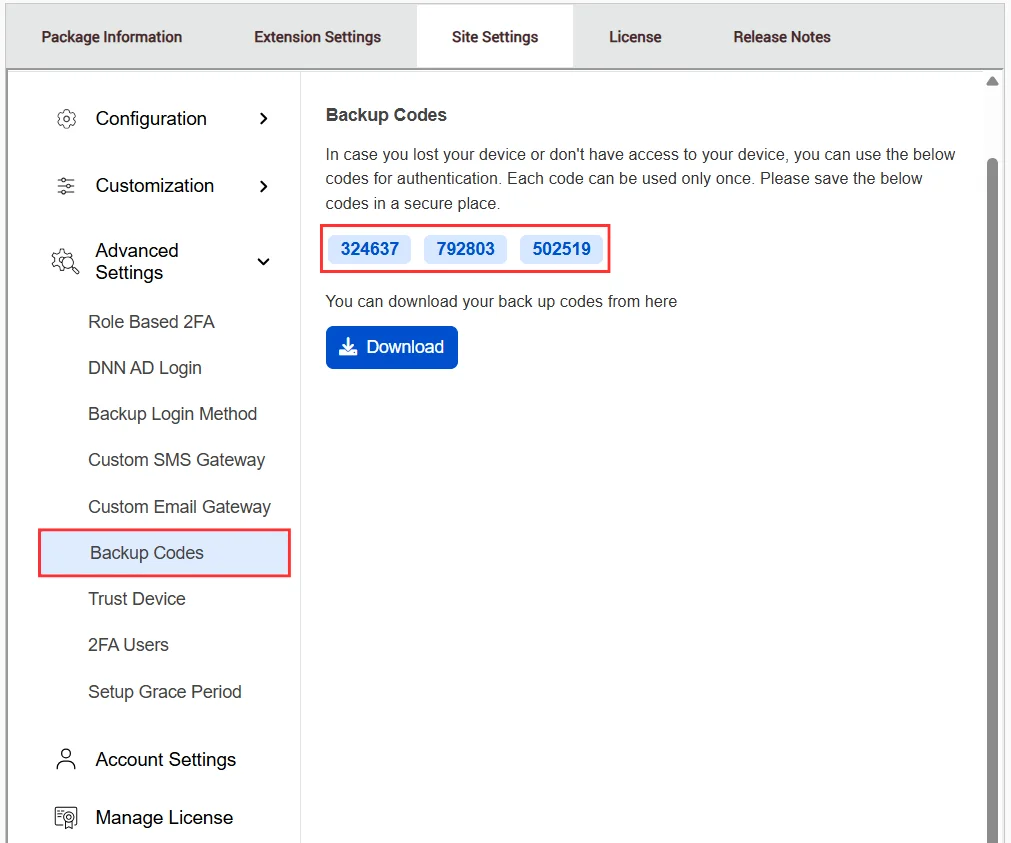Click the Download button for backup codes

point(391,346)
